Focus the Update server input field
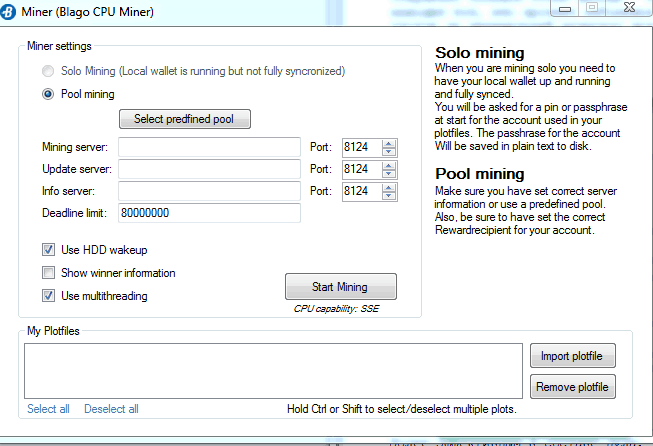 (209, 169)
